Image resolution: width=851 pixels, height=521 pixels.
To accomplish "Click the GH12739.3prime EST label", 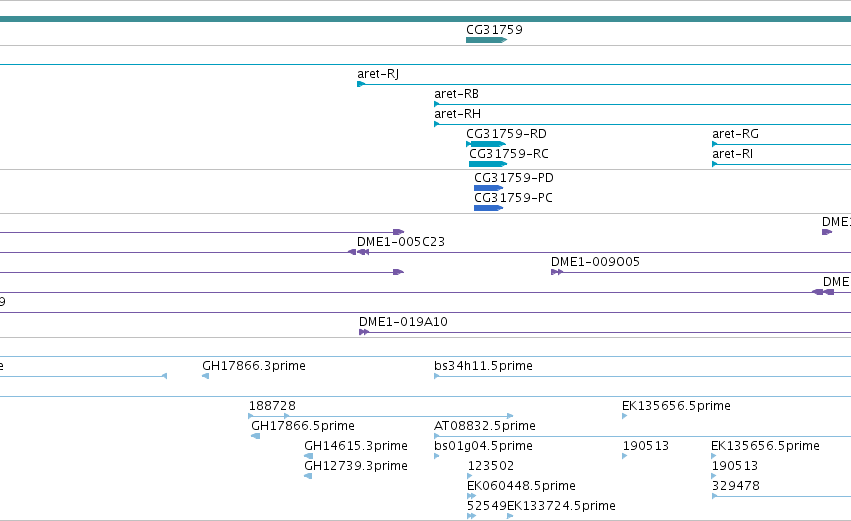I will tap(355, 466).
